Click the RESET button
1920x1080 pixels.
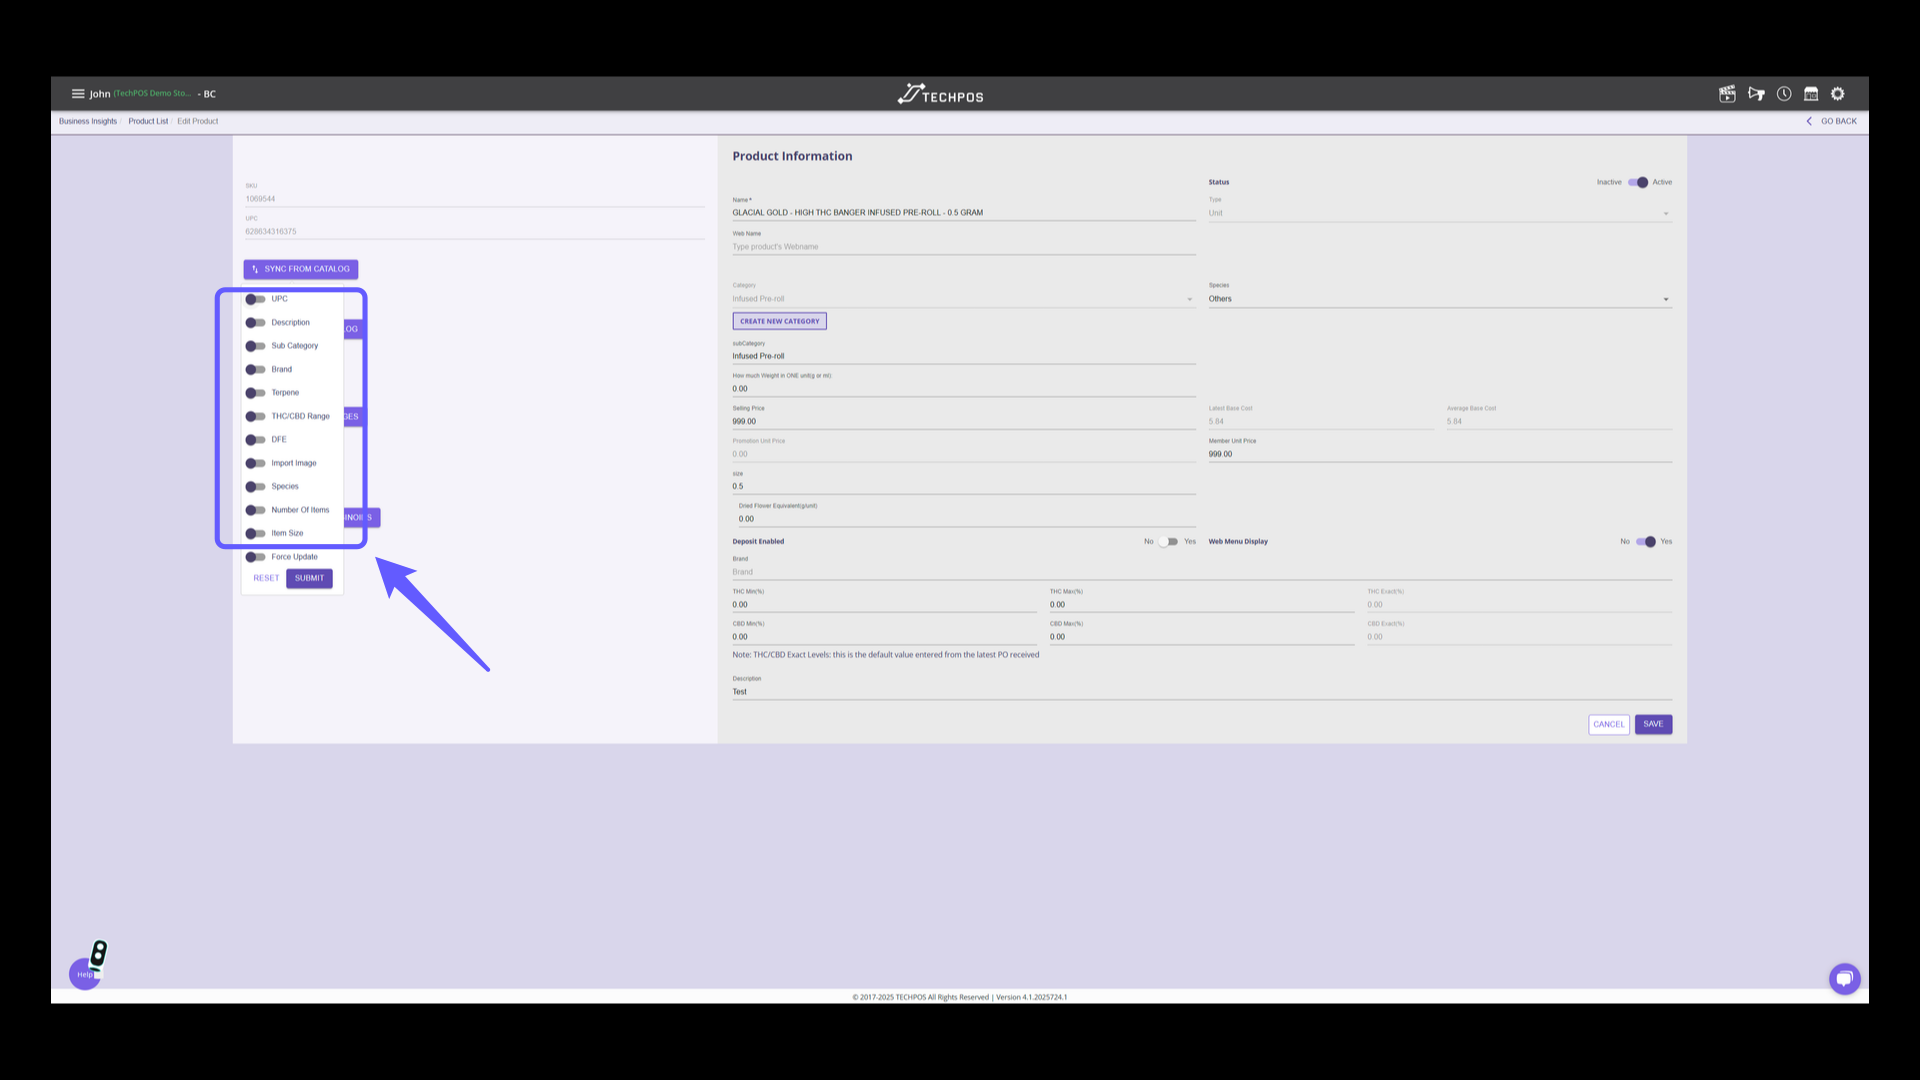[266, 578]
